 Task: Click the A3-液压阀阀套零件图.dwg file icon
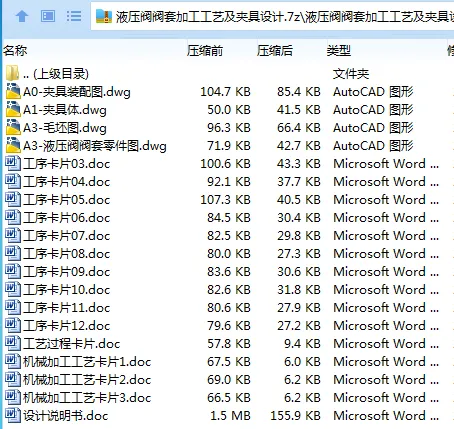pyautogui.click(x=13, y=145)
